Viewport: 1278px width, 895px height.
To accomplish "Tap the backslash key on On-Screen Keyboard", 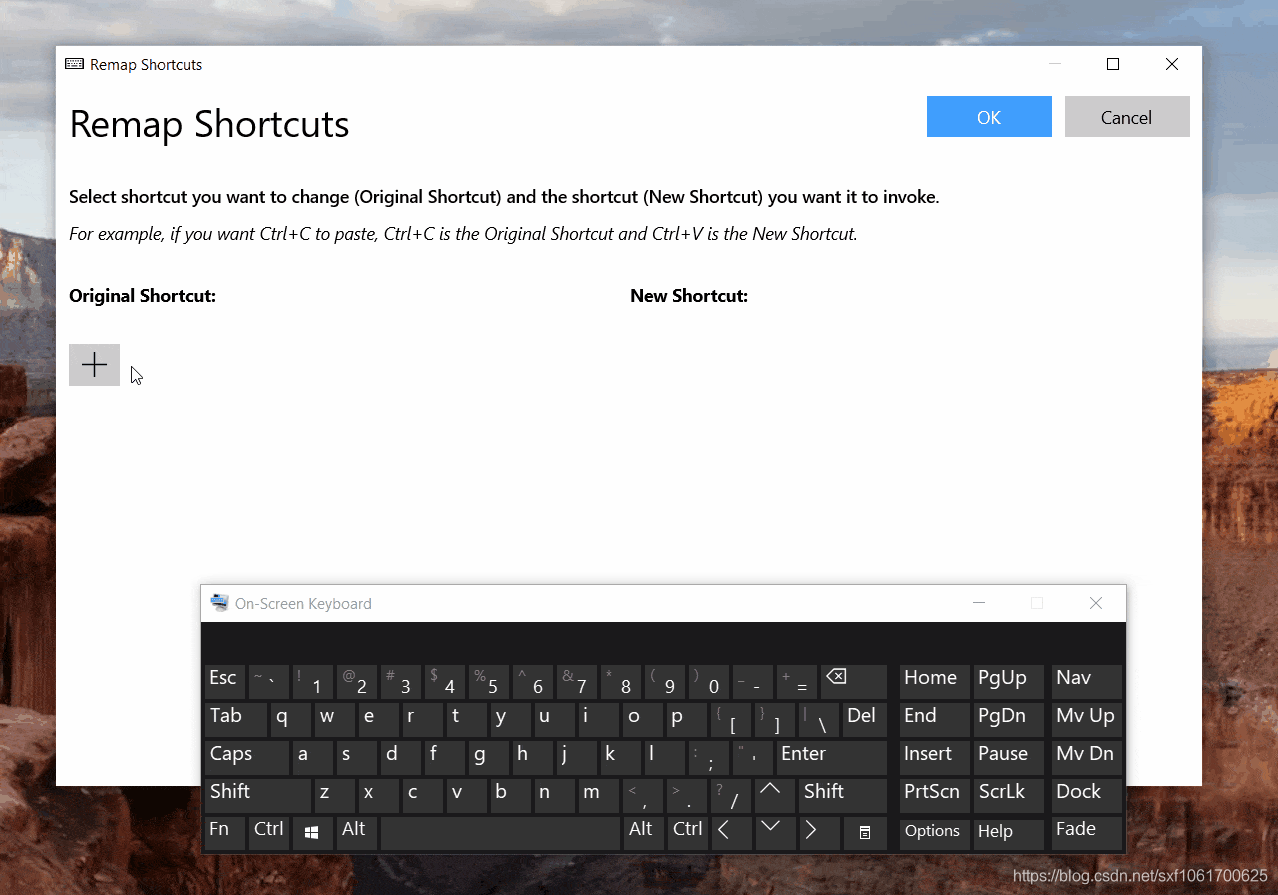I will 819,719.
